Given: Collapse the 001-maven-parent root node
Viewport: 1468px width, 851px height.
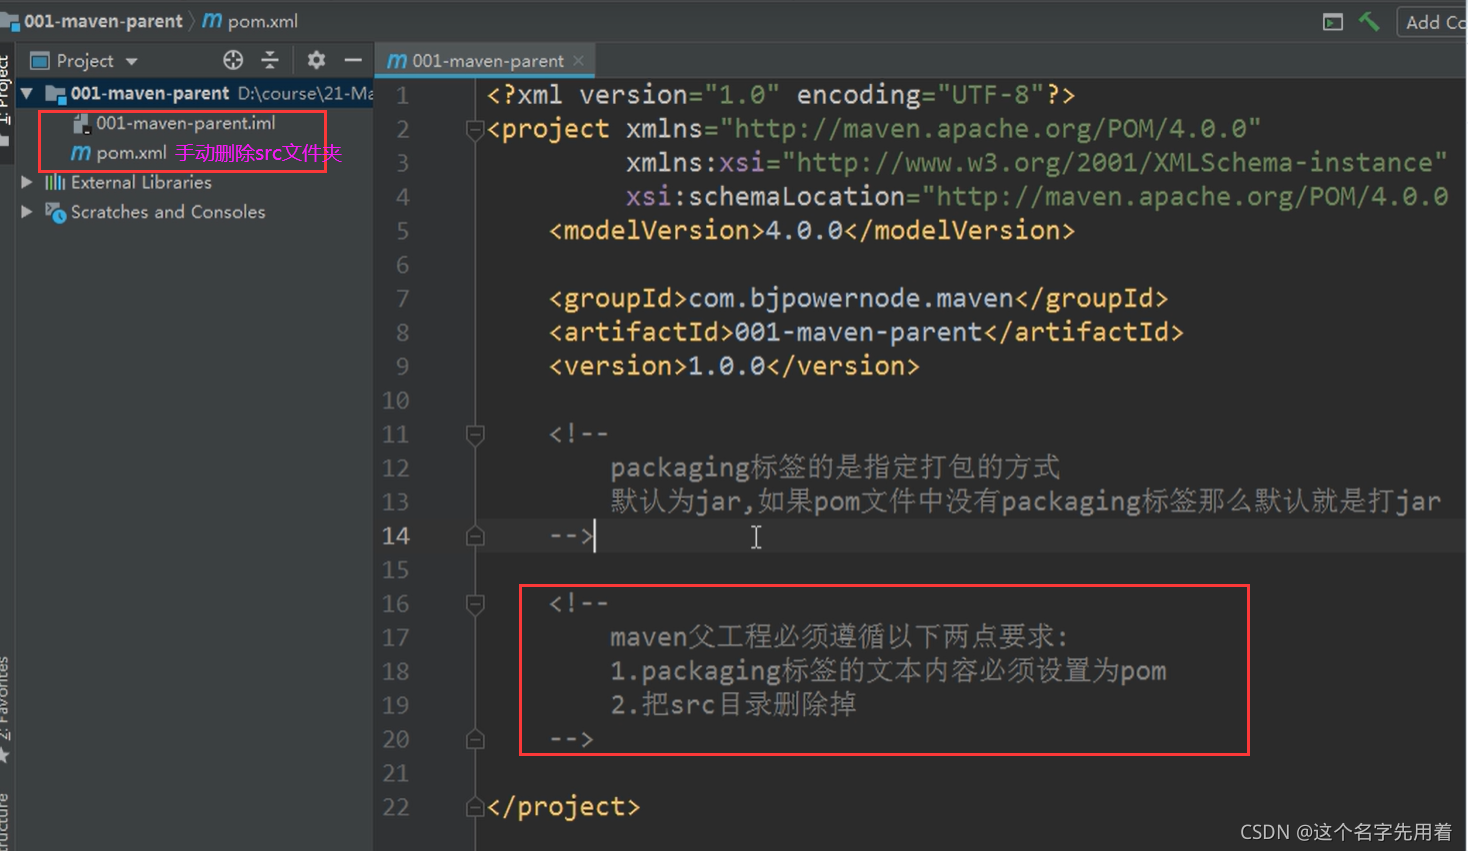Looking at the screenshot, I should [x=27, y=93].
